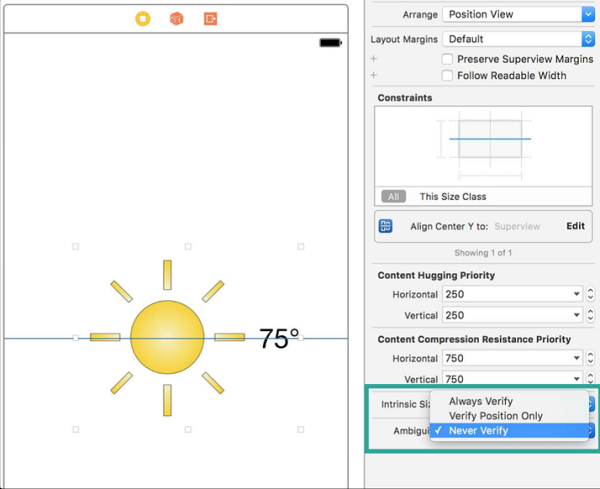
Task: Open the Layout Margins Default dropdown
Action: tap(518, 39)
